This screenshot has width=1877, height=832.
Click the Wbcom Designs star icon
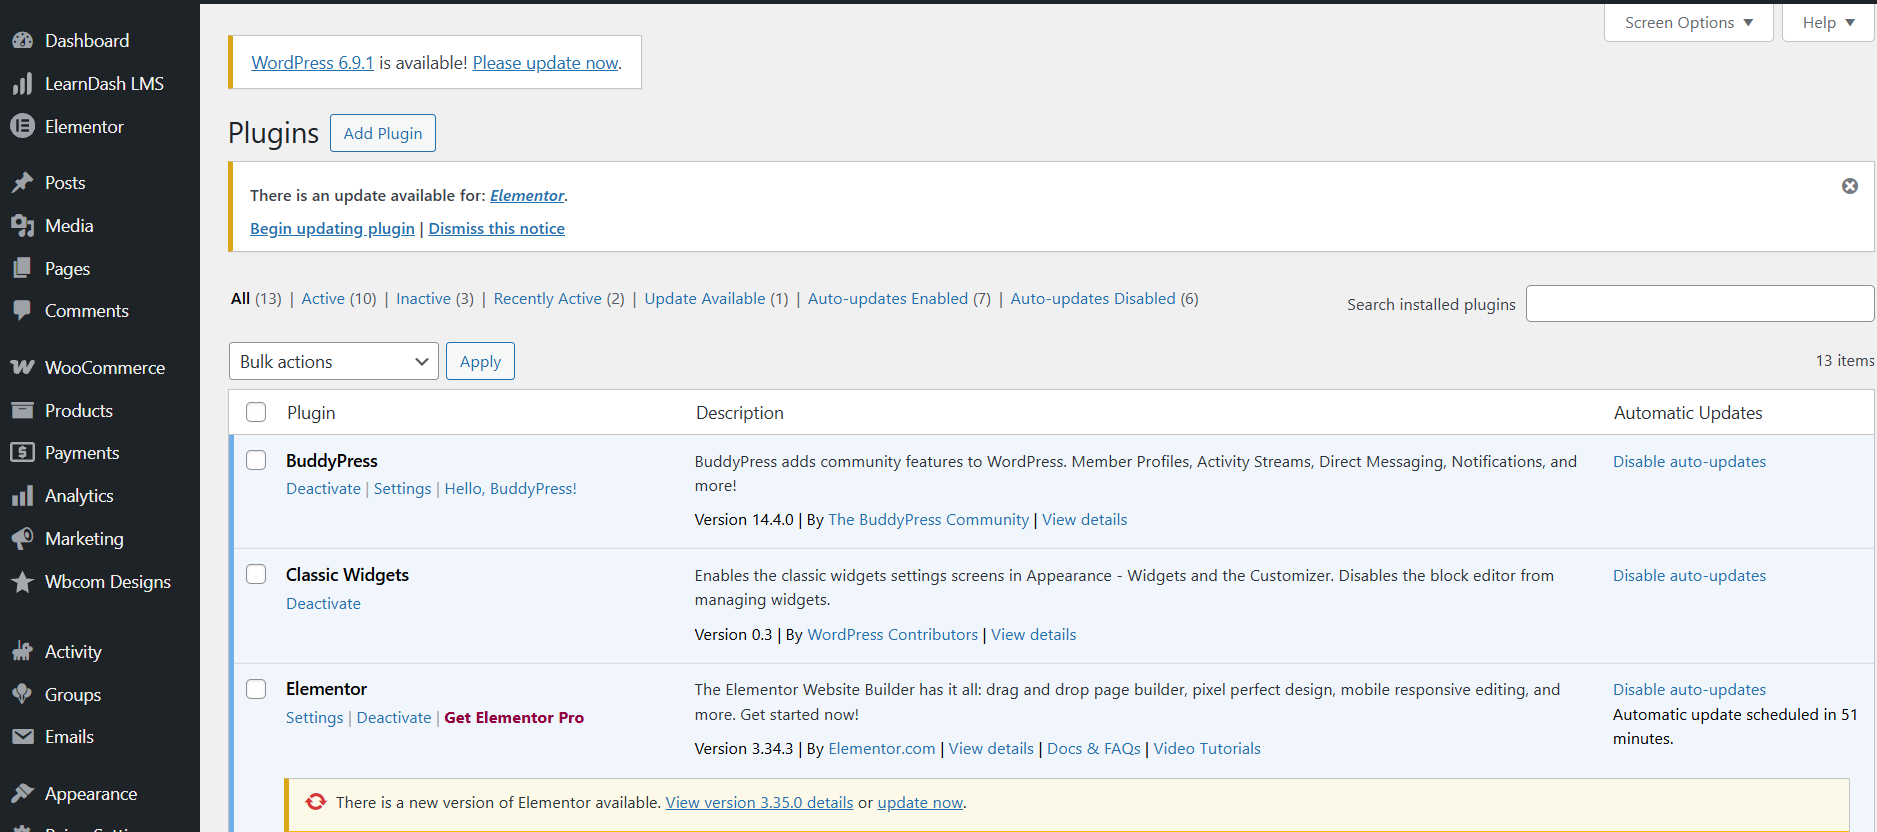click(22, 582)
